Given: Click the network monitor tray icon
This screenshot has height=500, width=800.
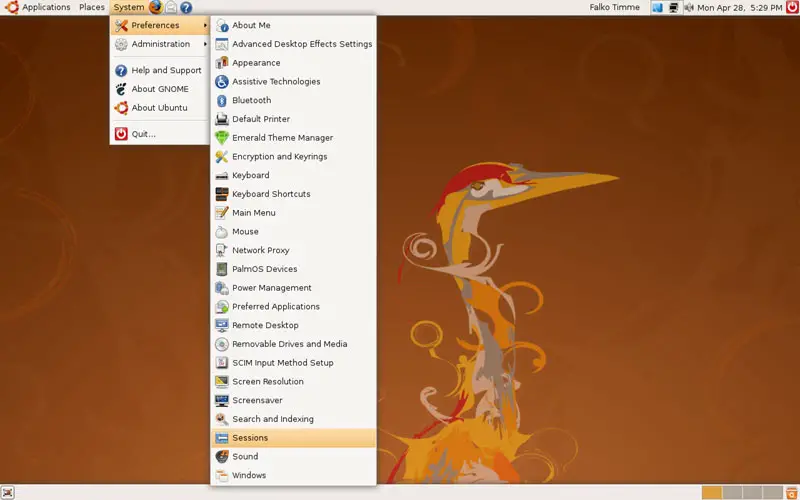Looking at the screenshot, I should click(673, 8).
